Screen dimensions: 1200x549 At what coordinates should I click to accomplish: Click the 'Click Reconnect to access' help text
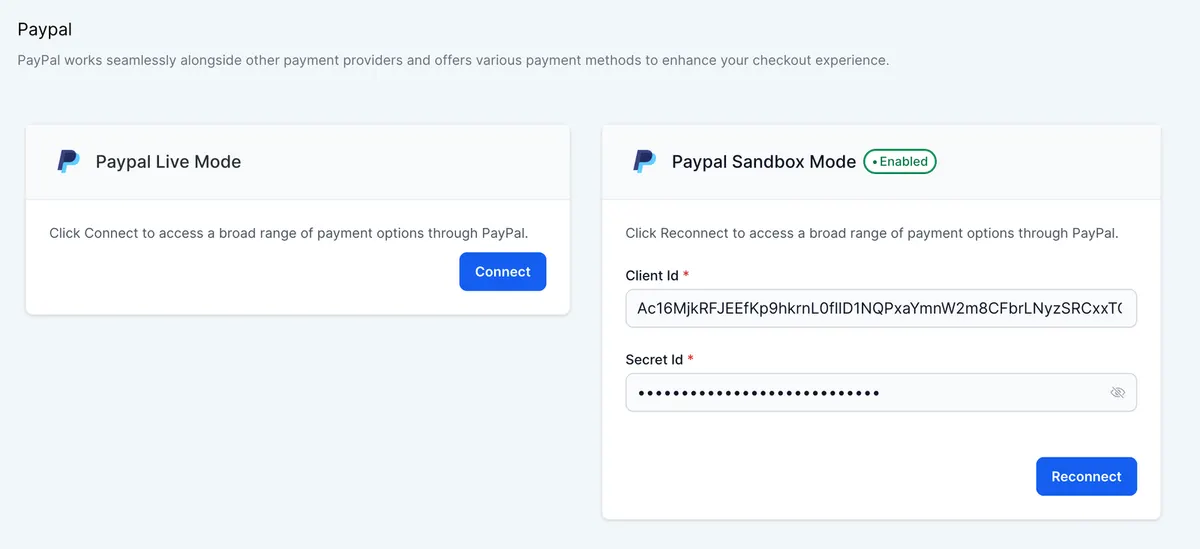click(872, 233)
